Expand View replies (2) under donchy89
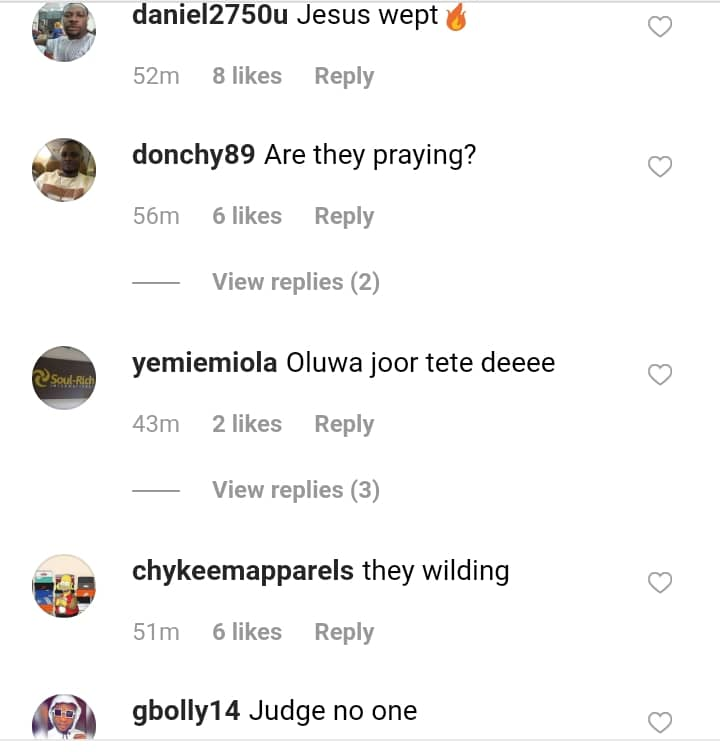This screenshot has width=720, height=752. click(295, 282)
